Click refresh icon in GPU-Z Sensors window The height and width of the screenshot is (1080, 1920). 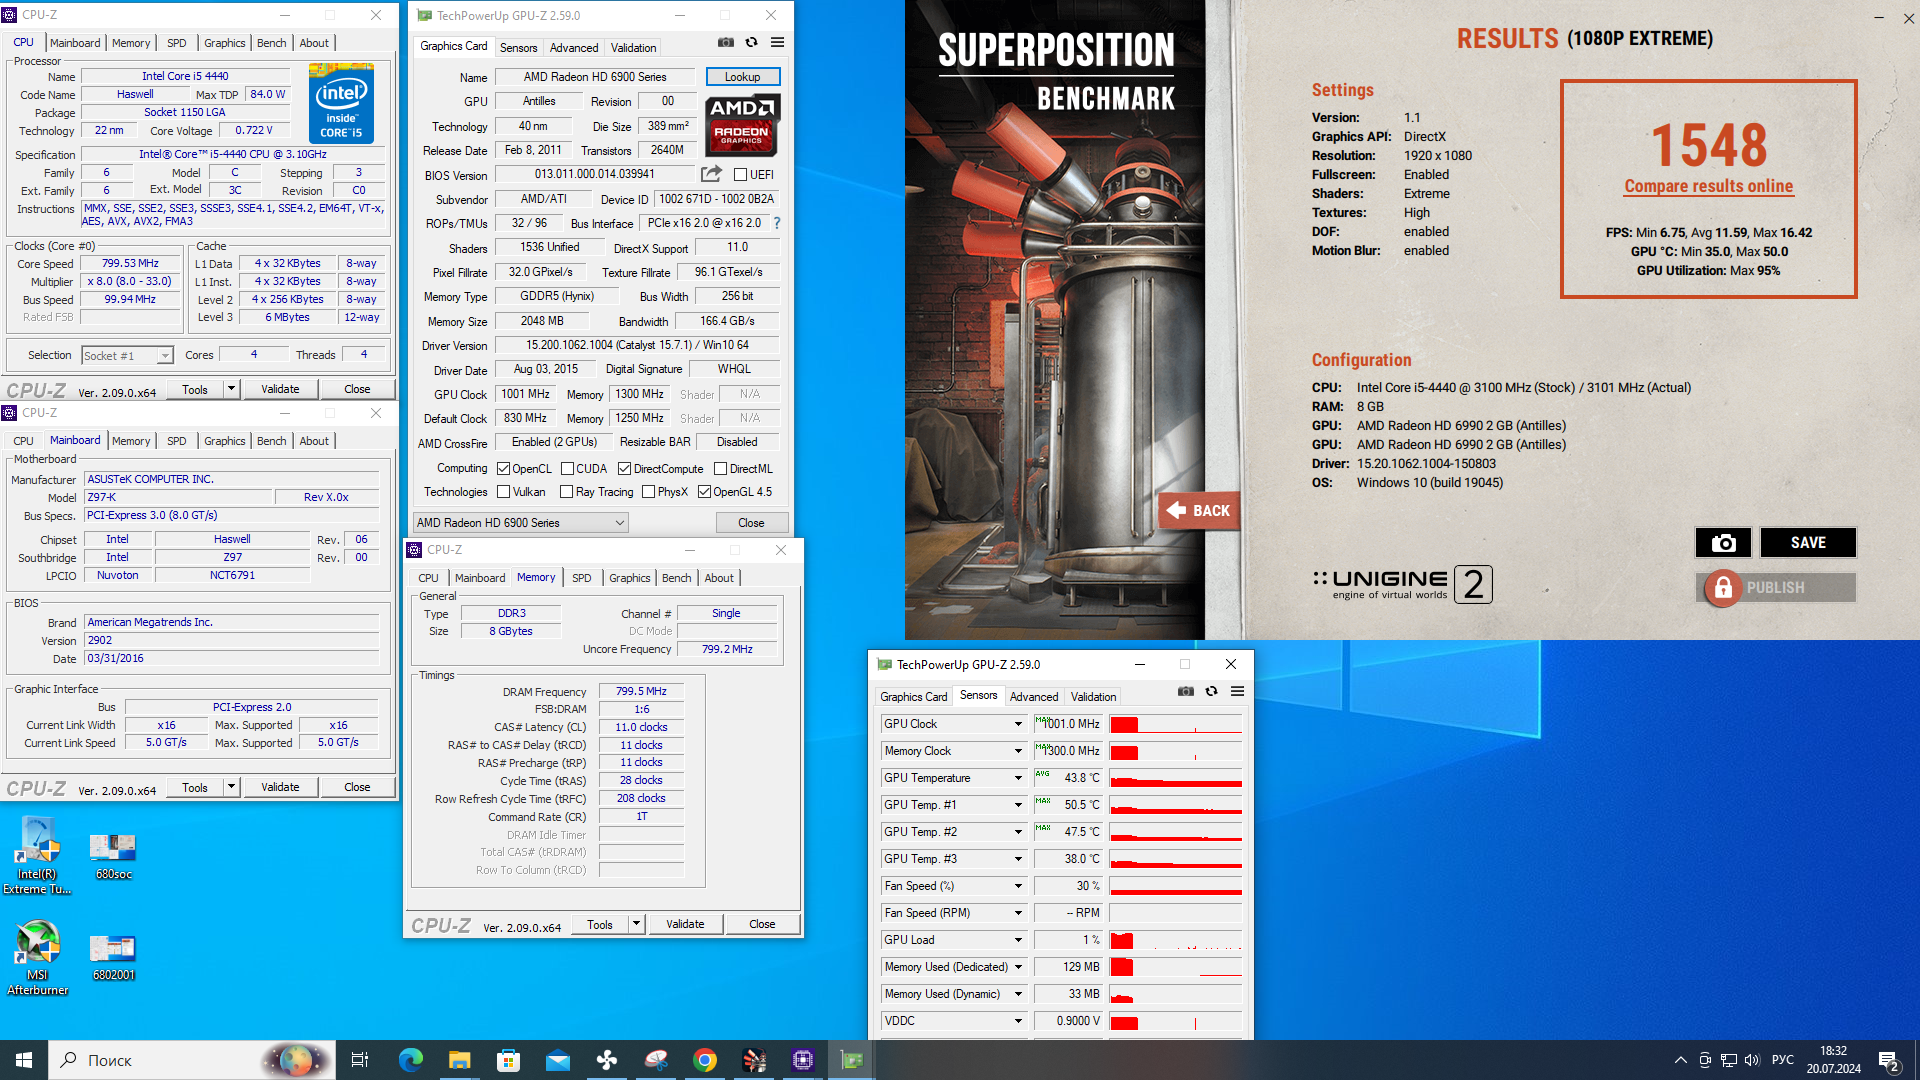(1211, 691)
